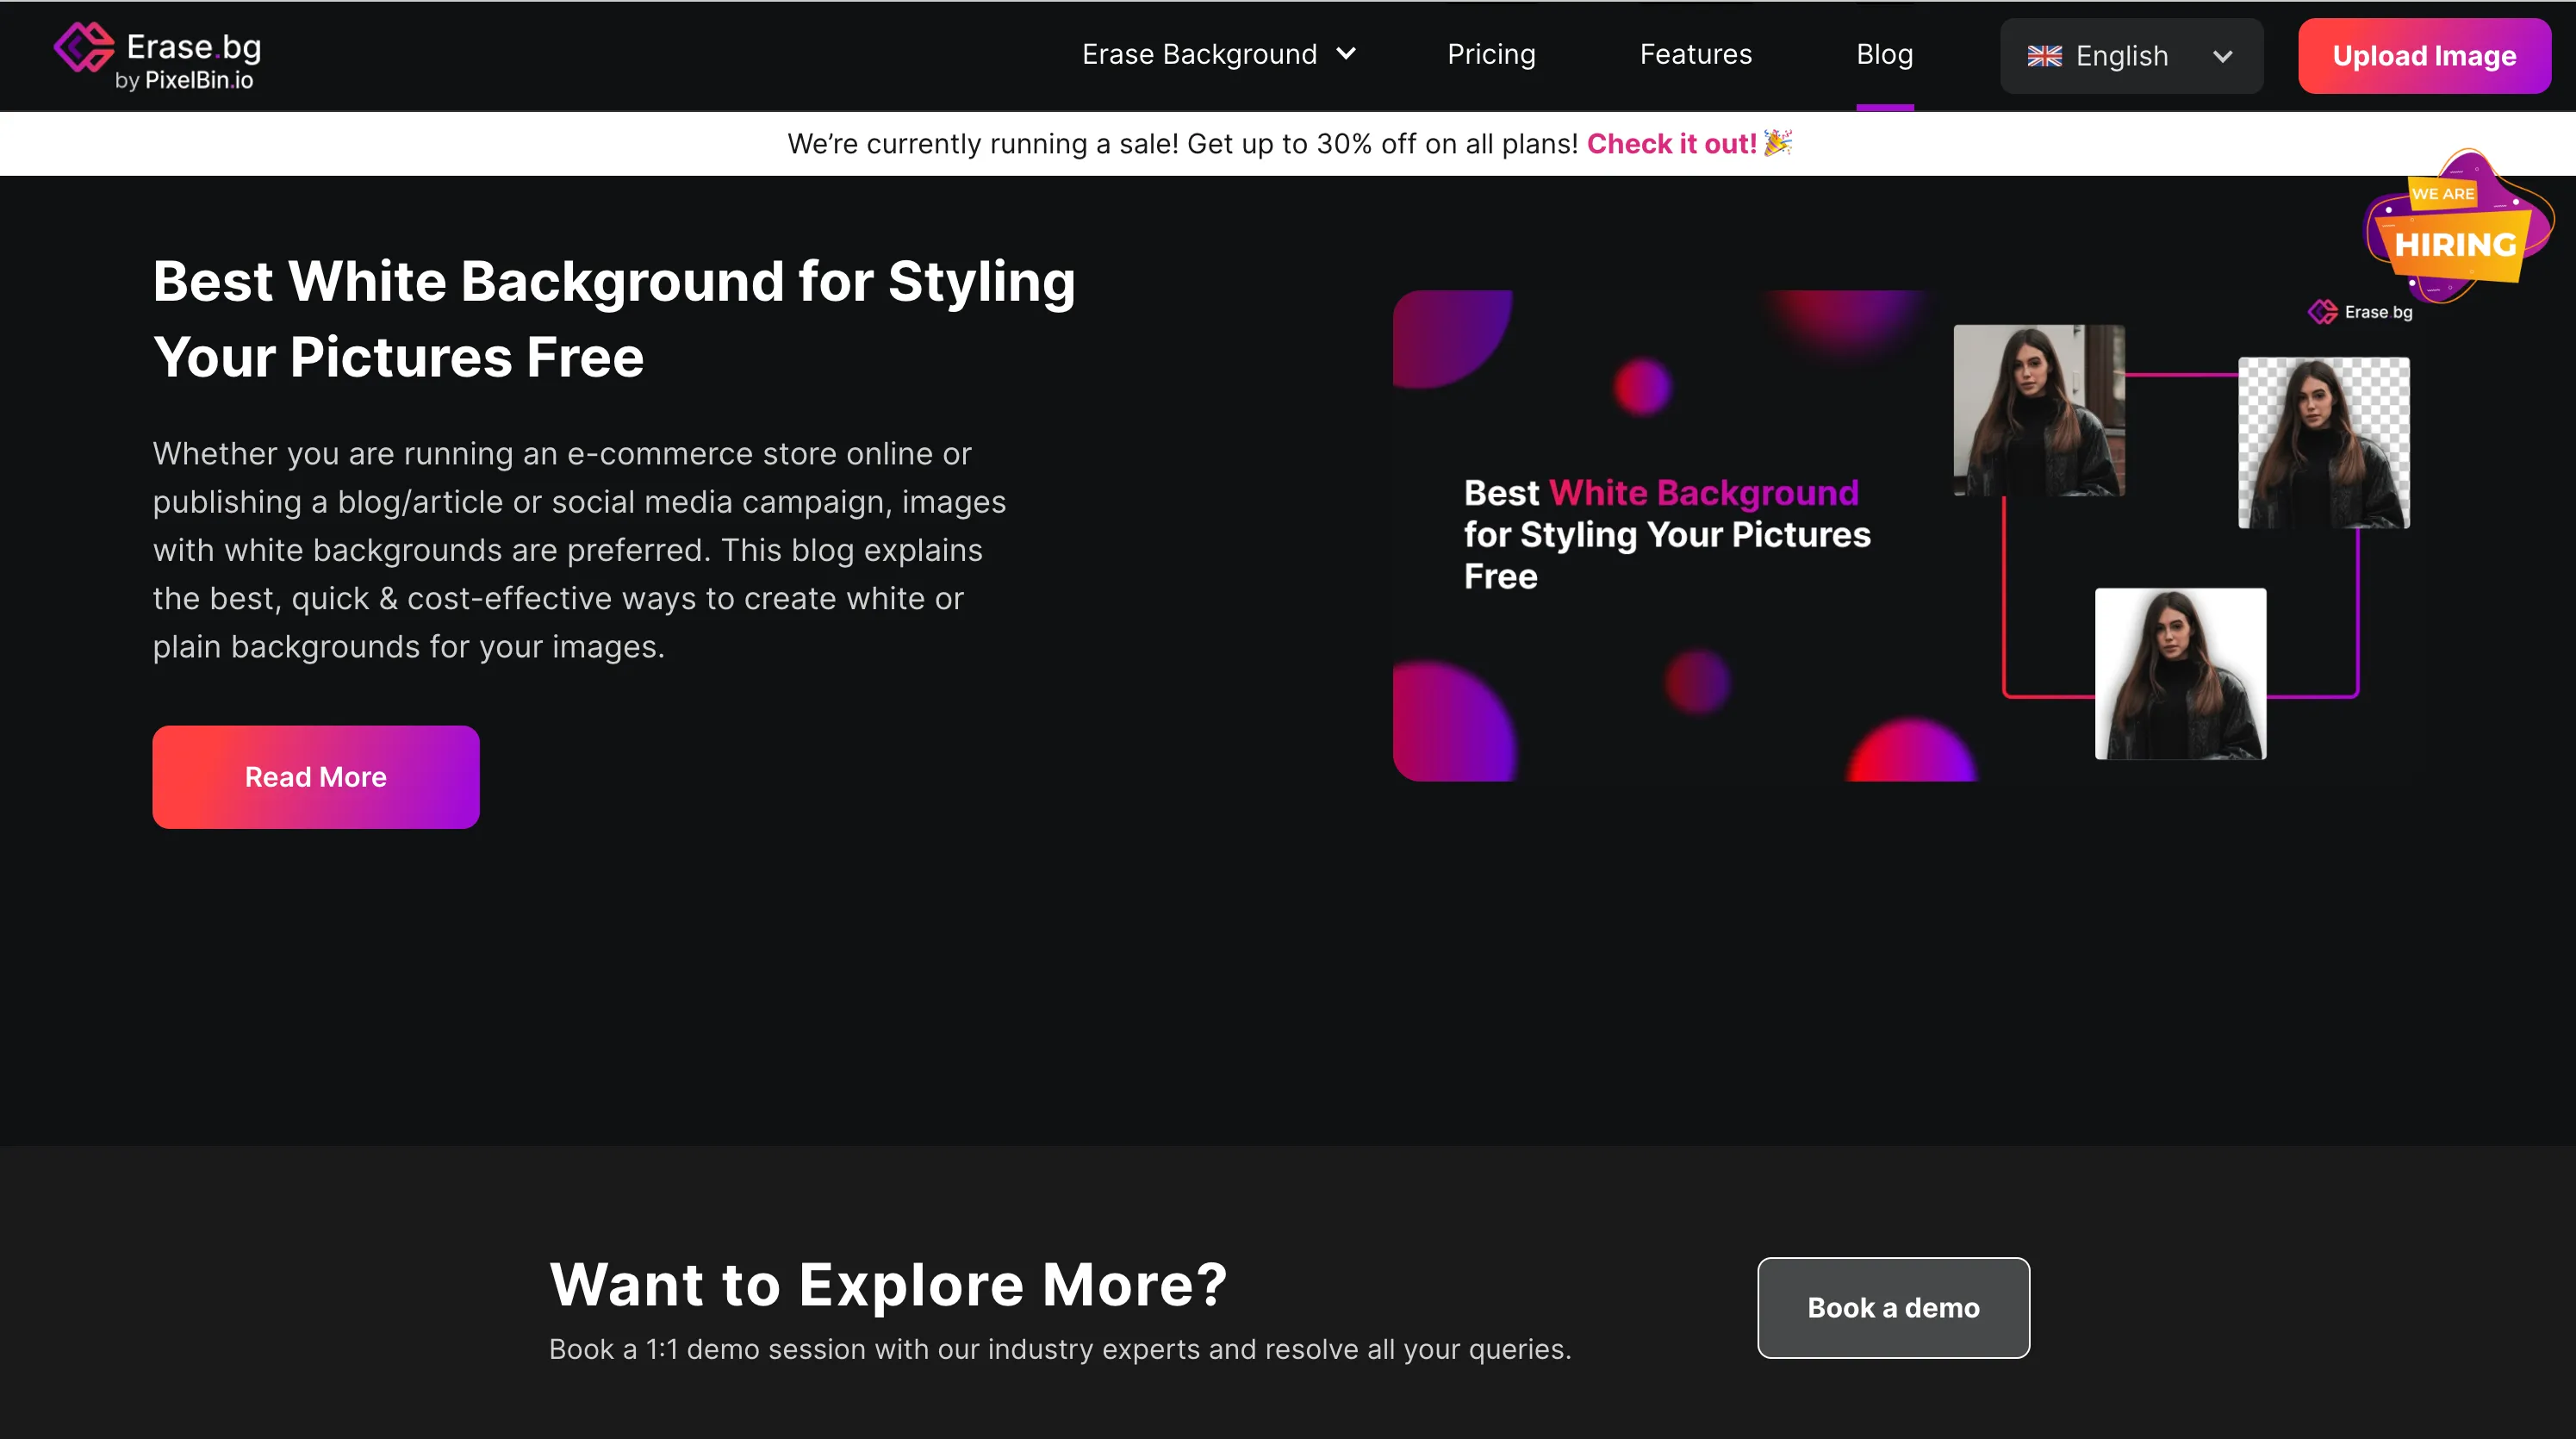The width and height of the screenshot is (2576, 1439).
Task: Expand the Erase Background menu chevron
Action: coord(1346,54)
